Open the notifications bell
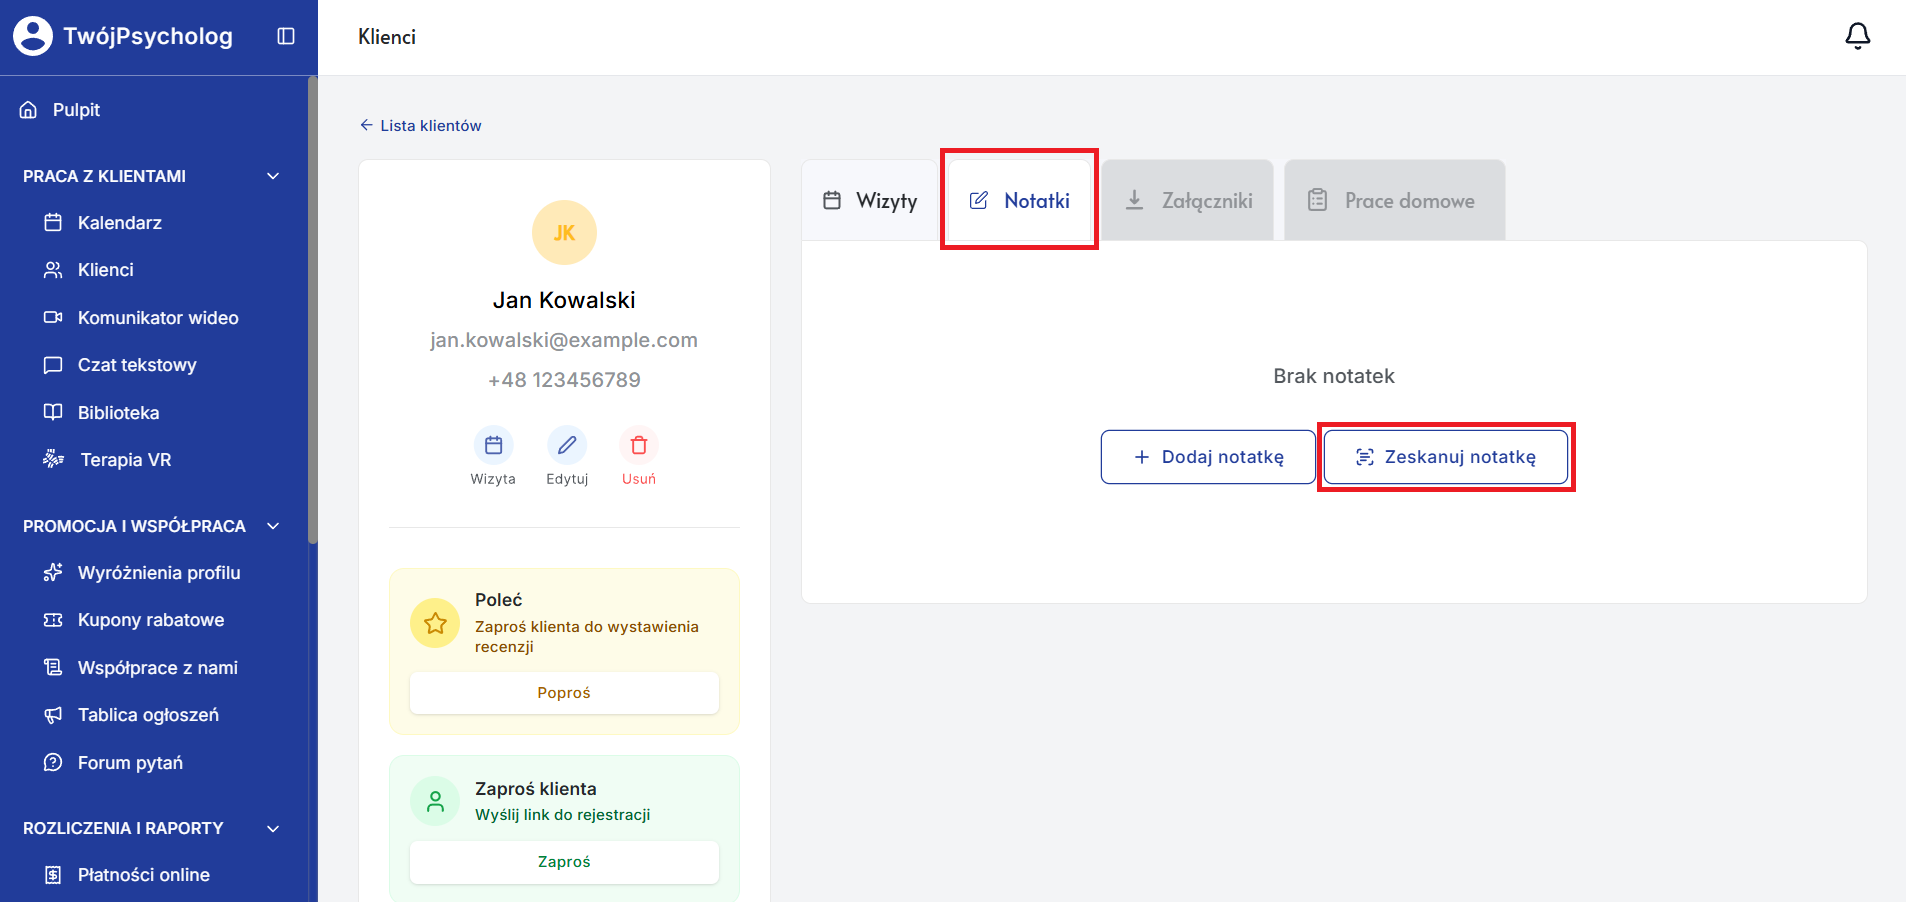Viewport: 1906px width, 902px height. (x=1857, y=36)
